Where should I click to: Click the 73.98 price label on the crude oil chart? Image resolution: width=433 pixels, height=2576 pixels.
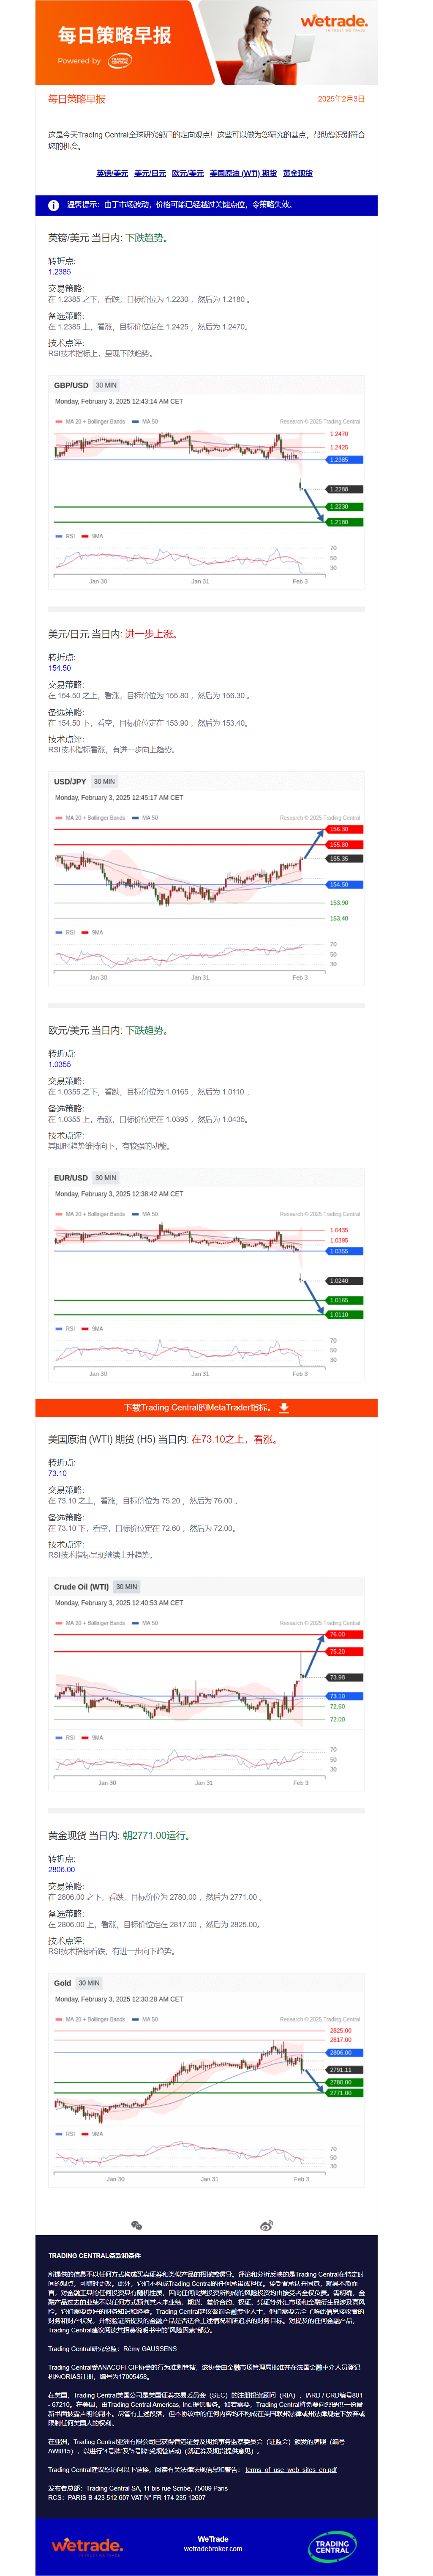pyautogui.click(x=344, y=1677)
